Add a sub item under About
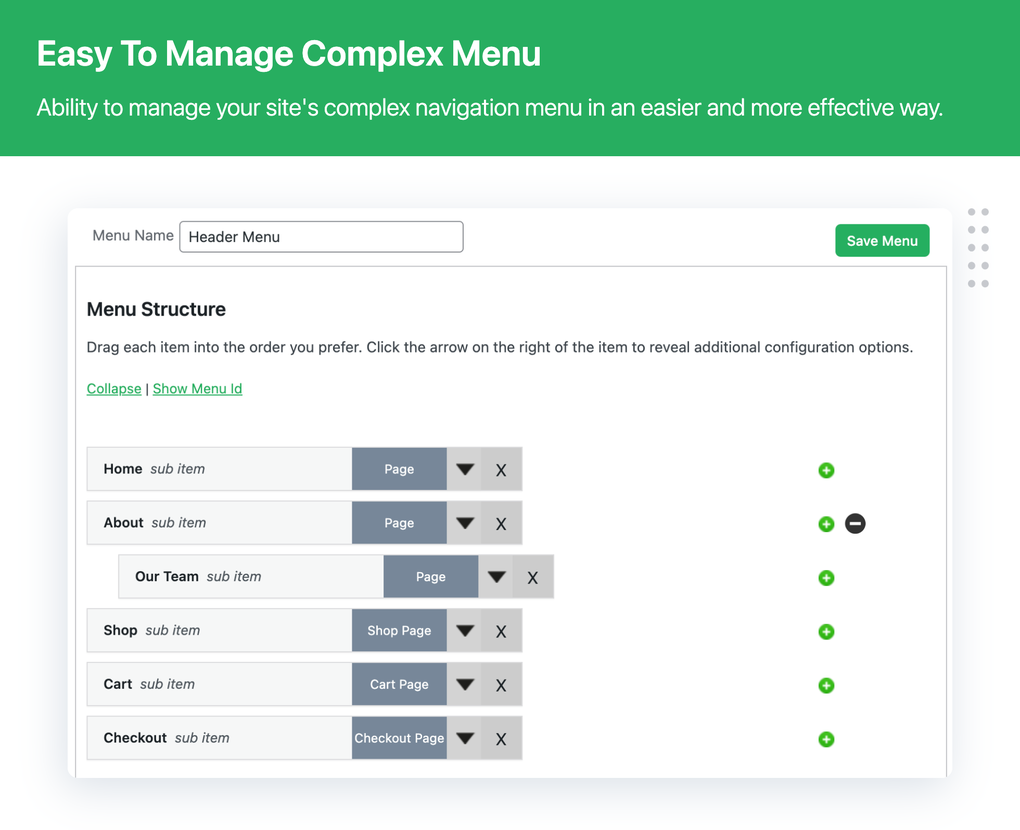 pos(825,524)
